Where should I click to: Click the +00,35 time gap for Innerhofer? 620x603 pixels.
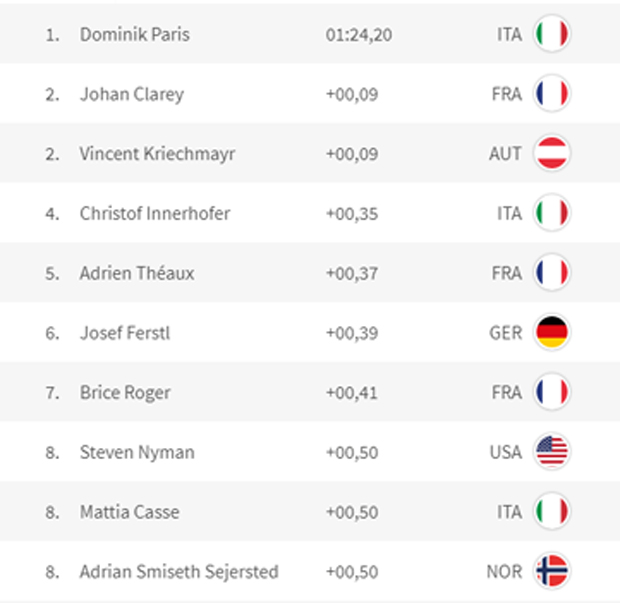coord(352,214)
